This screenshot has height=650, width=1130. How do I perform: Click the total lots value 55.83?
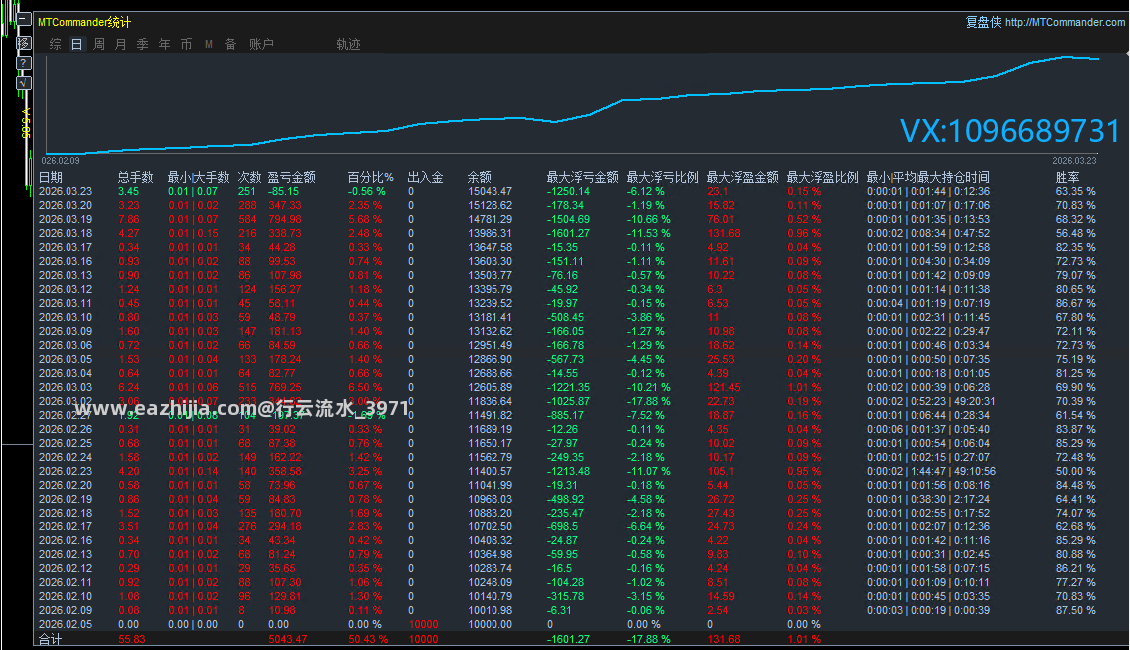pyautogui.click(x=132, y=639)
